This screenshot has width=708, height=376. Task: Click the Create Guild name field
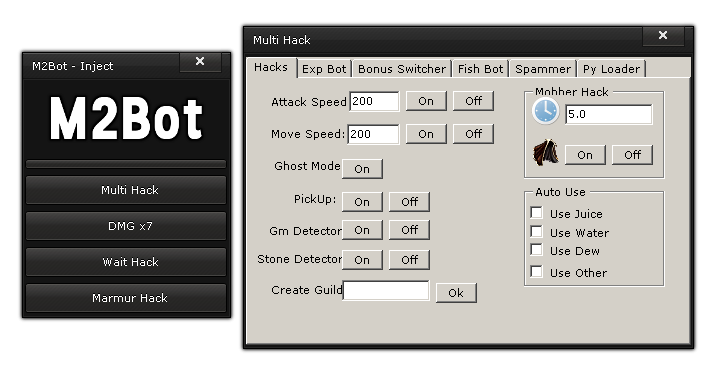tap(386, 290)
